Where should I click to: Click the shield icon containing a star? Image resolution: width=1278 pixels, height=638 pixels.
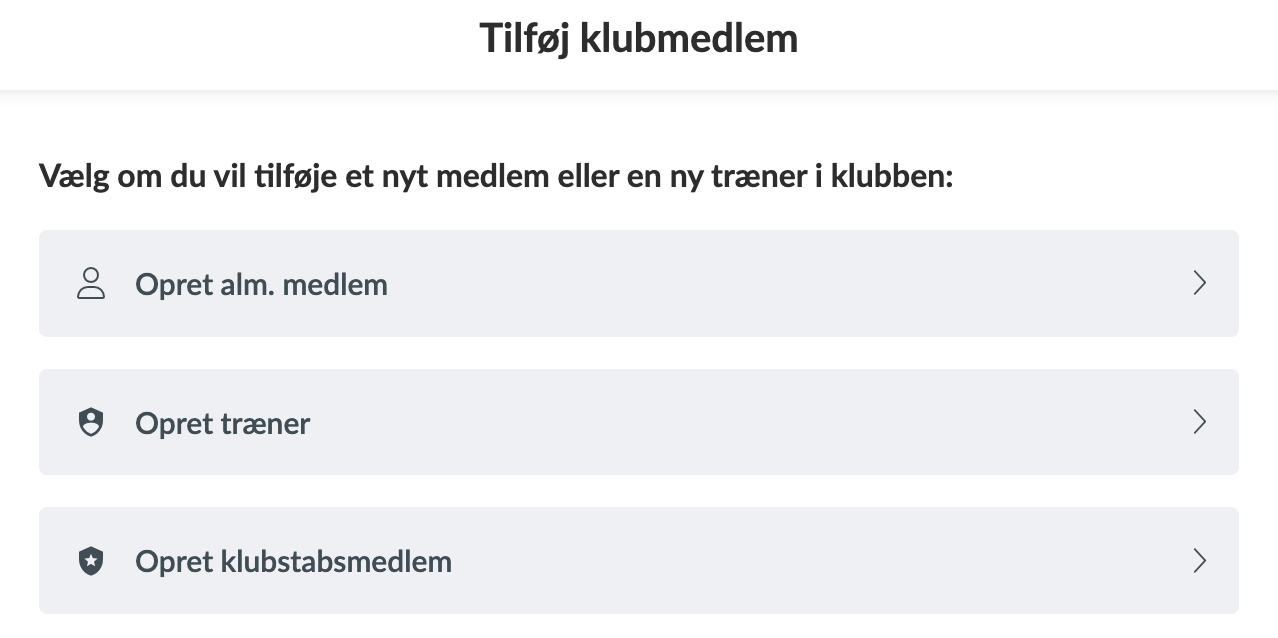coord(91,561)
